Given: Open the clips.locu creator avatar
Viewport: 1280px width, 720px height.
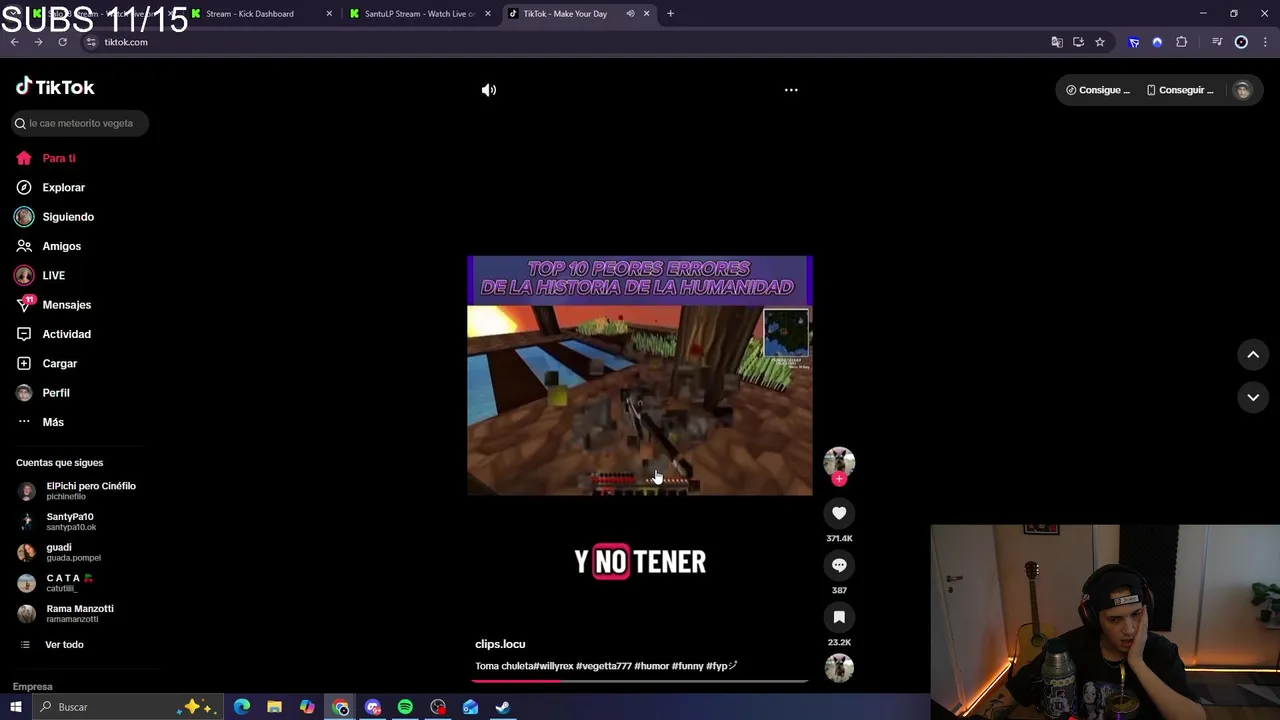Looking at the screenshot, I should coord(839,461).
